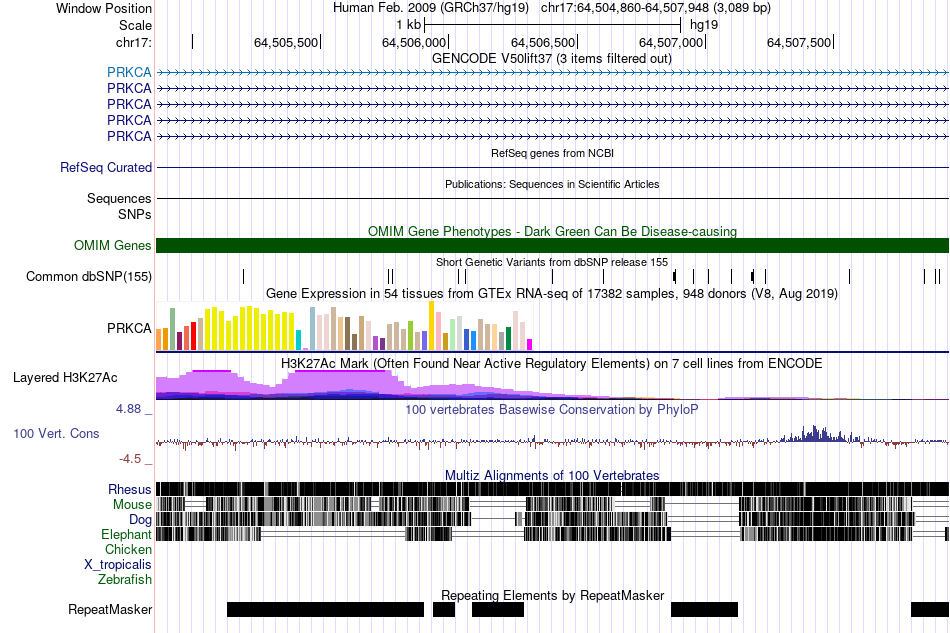Viewport: 950px width, 633px height.
Task: Select the Chicken alignment label
Action: point(128,549)
